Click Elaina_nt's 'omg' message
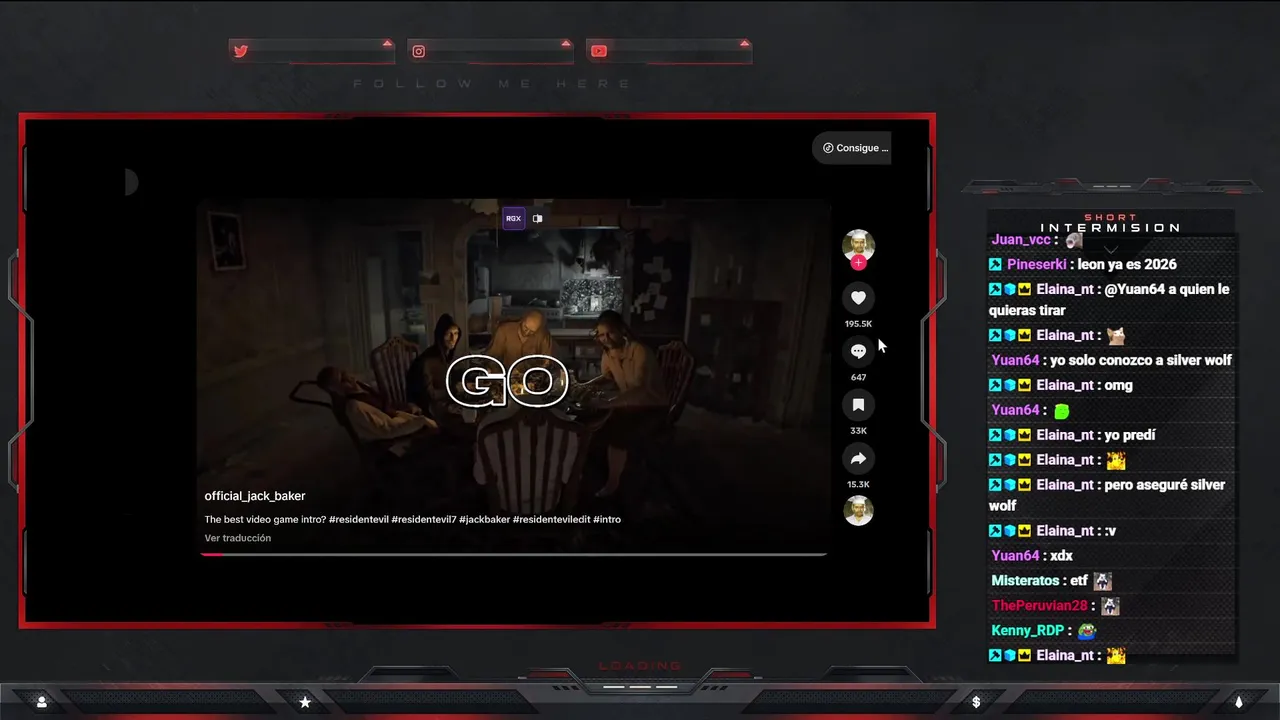The image size is (1280, 720). [x=1119, y=385]
